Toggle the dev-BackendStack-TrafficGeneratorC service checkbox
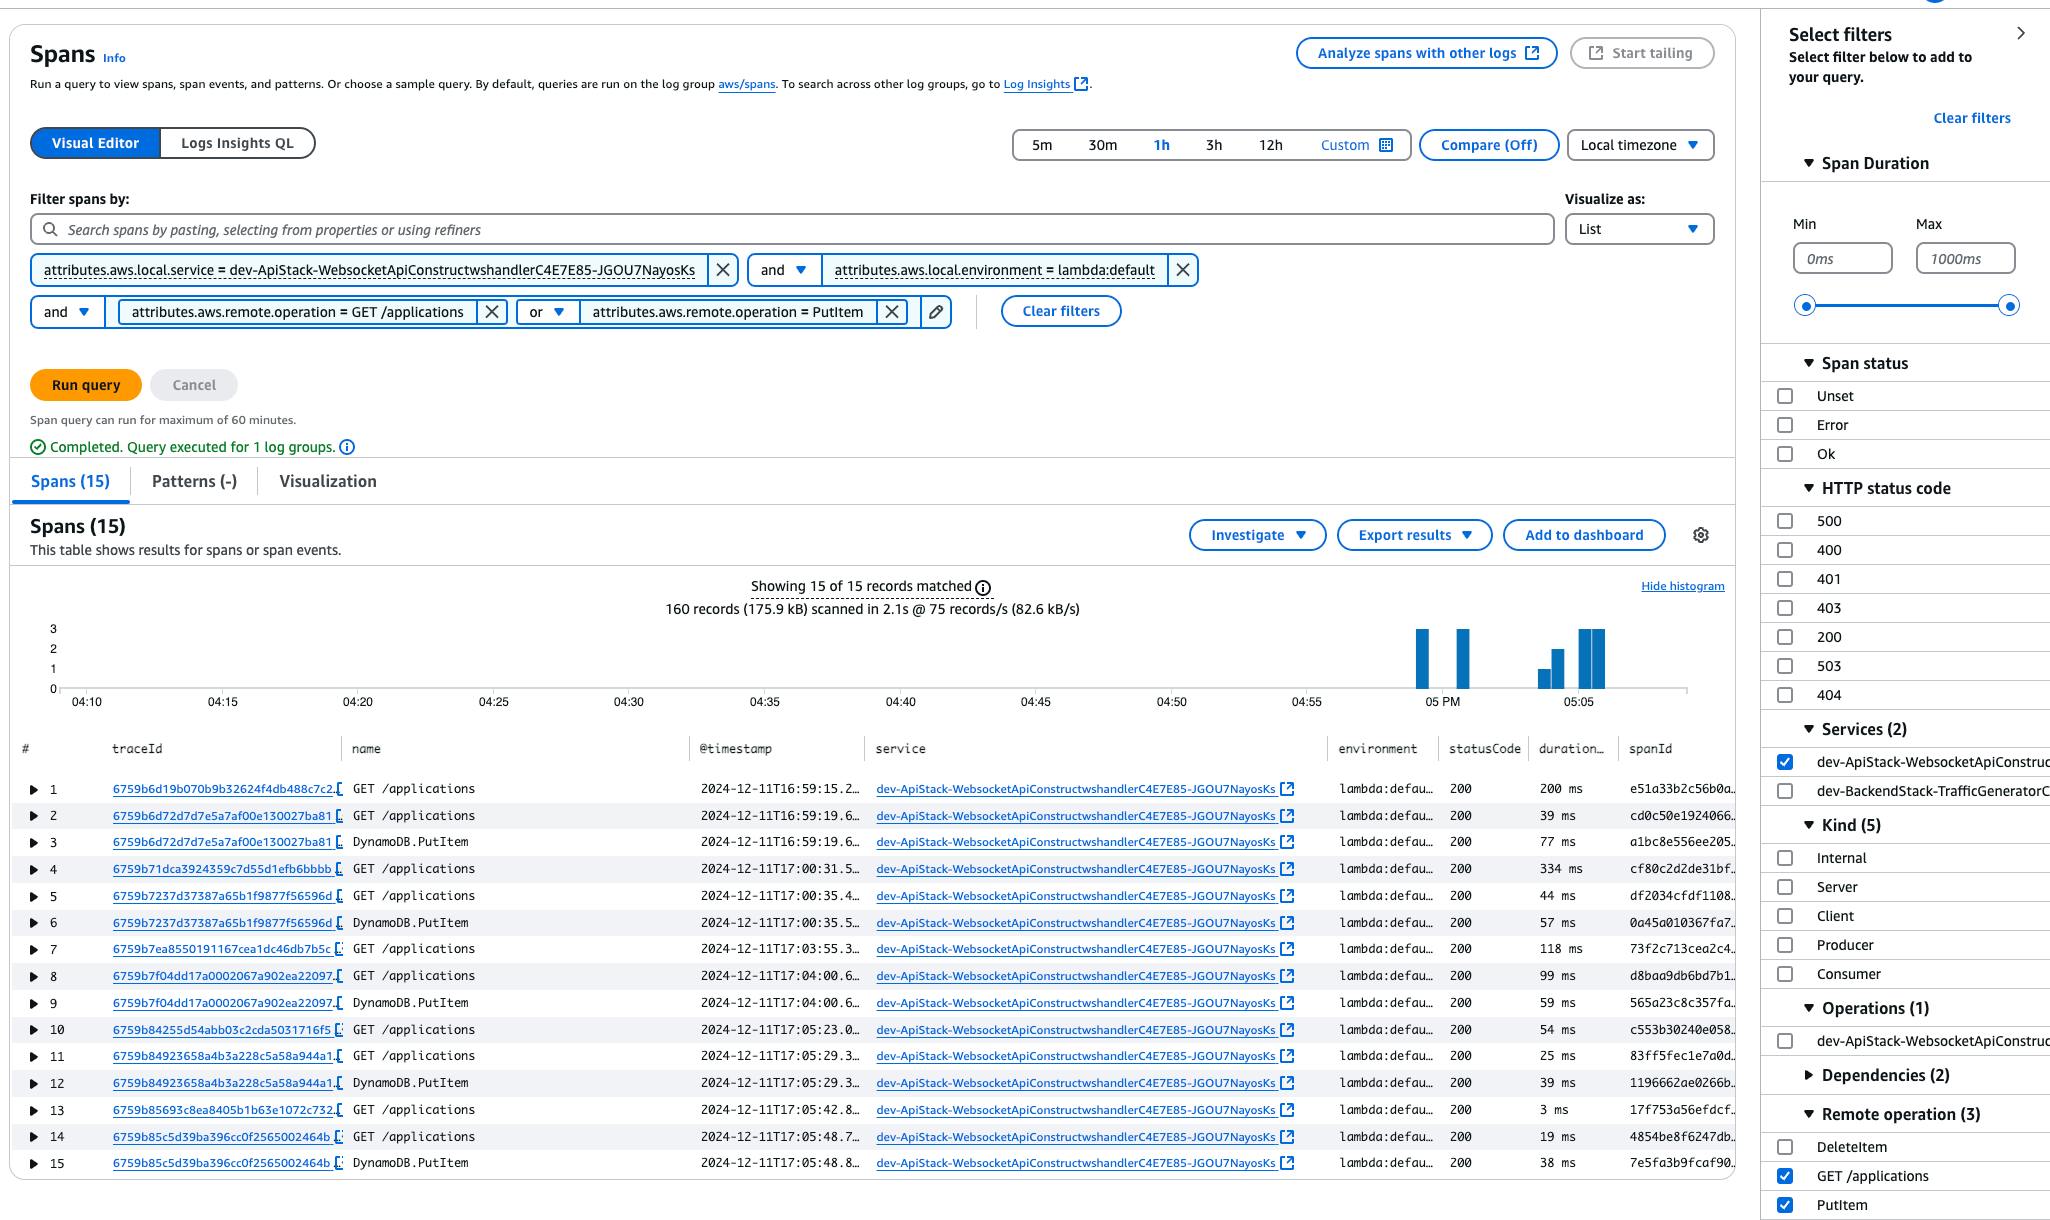 coord(1784,790)
